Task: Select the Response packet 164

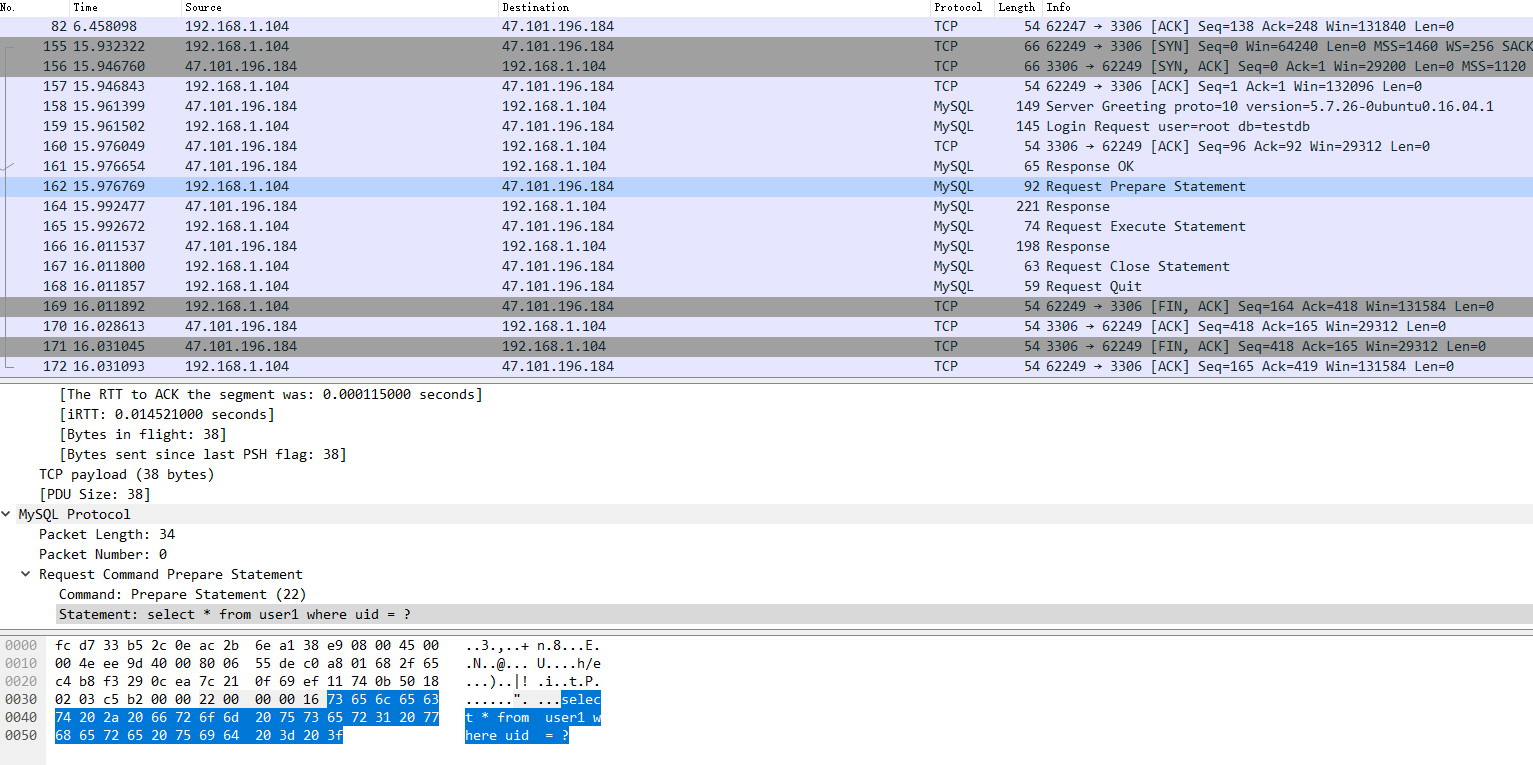Action: pyautogui.click(x=766, y=206)
